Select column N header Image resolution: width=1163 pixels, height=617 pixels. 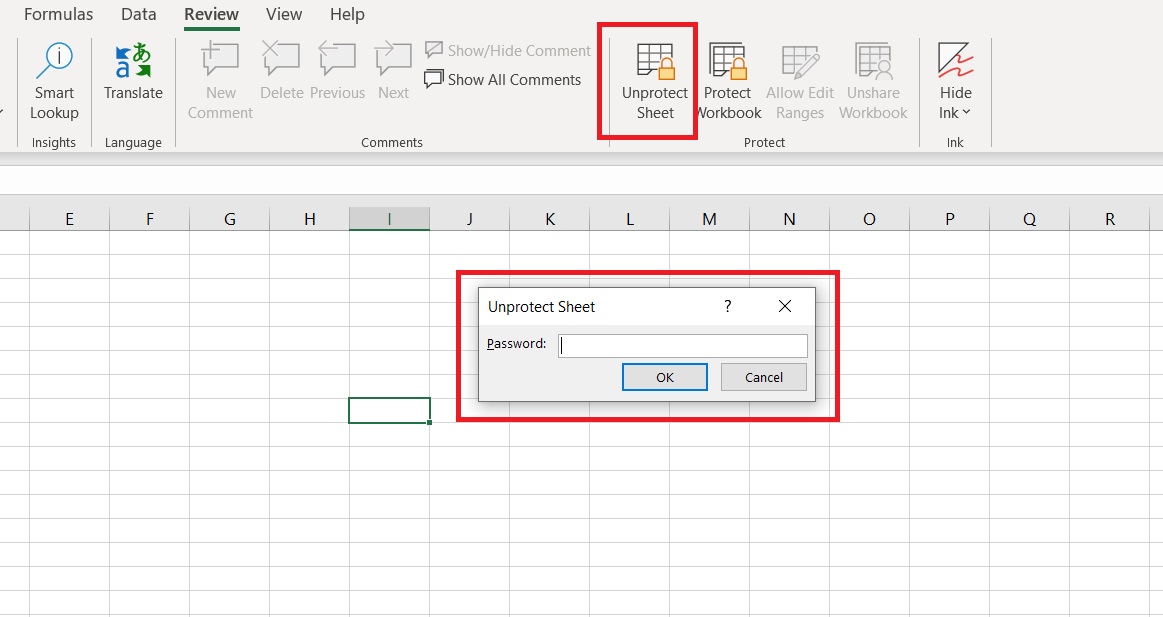coord(790,219)
